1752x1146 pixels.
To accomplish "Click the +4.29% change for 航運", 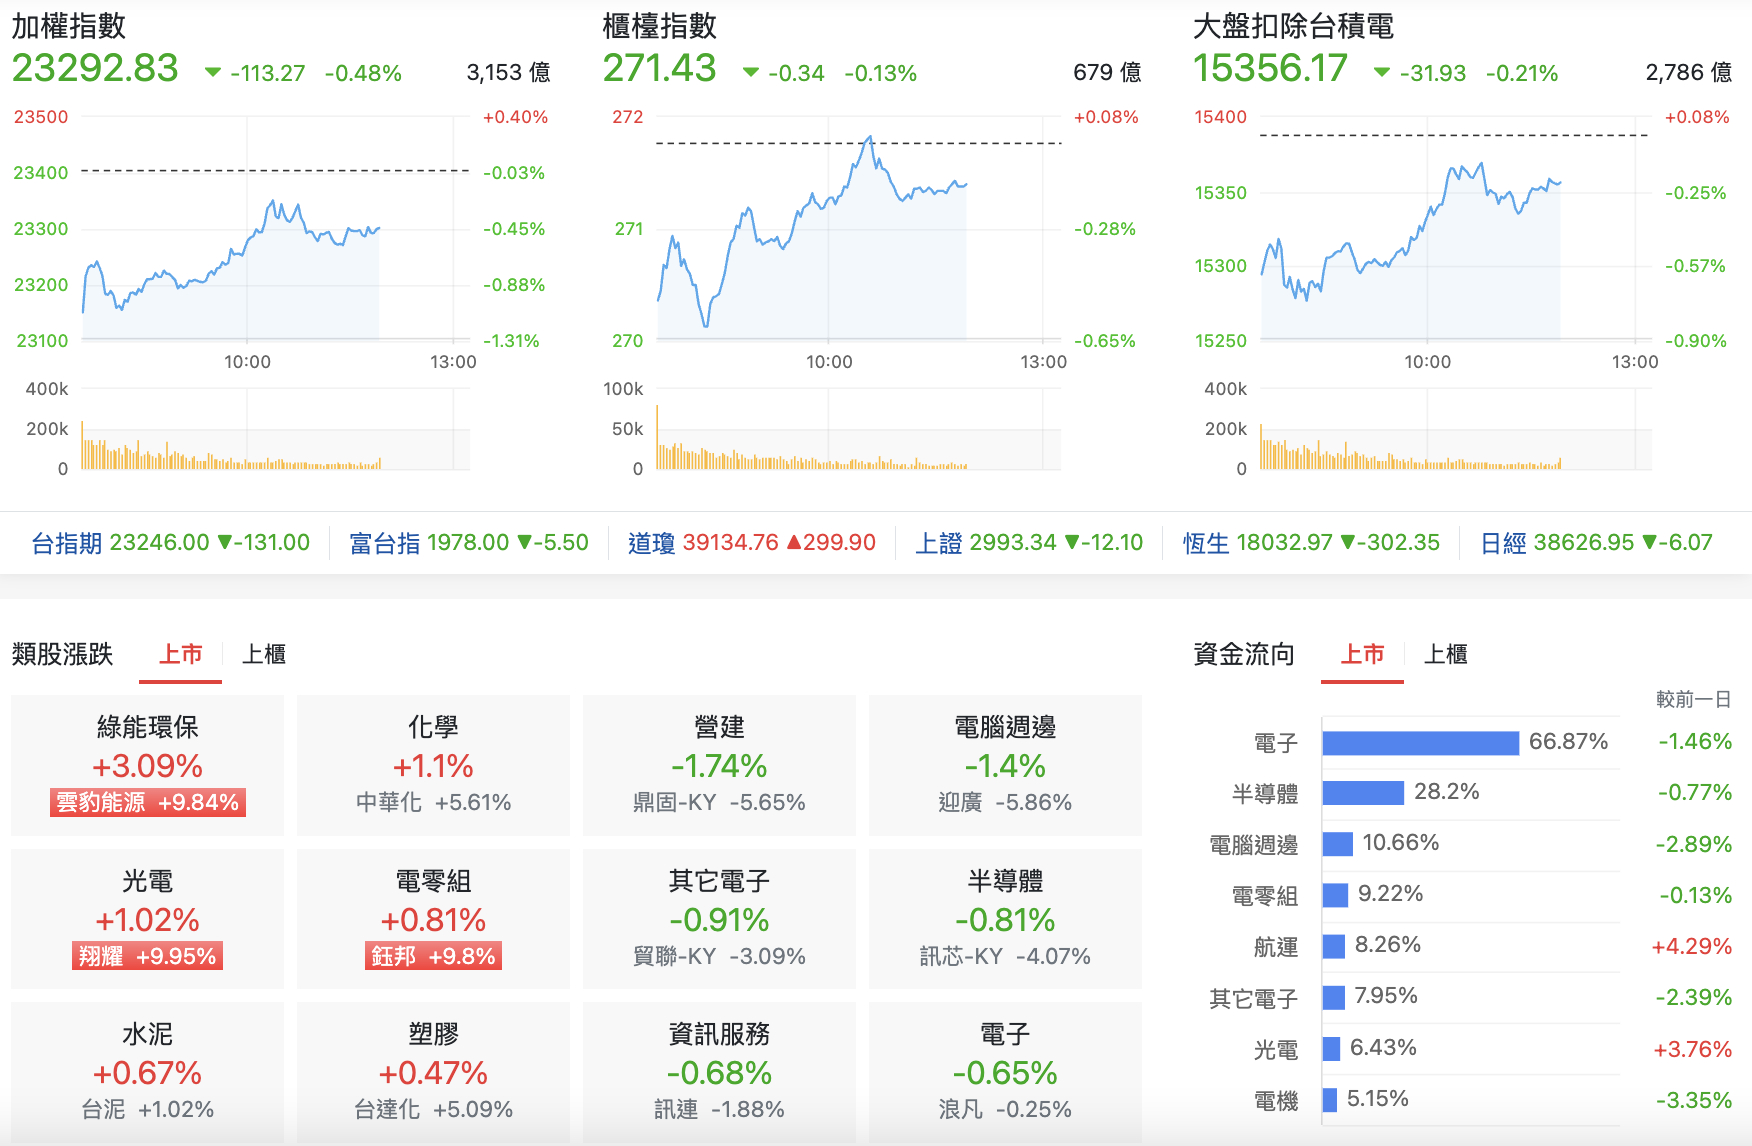I will 1692,946.
